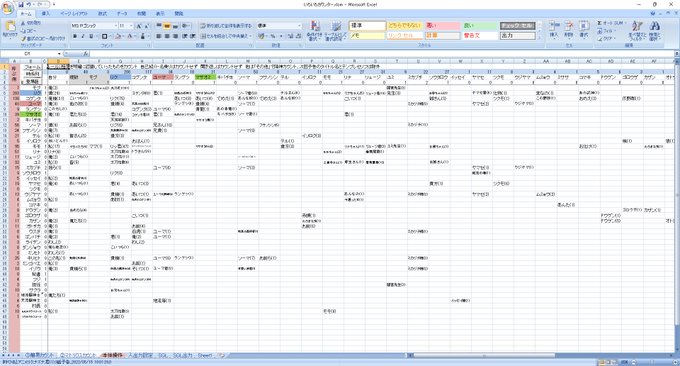Apply the 良い green cell style
The height and width of the screenshot is (366, 680).
coord(480,26)
